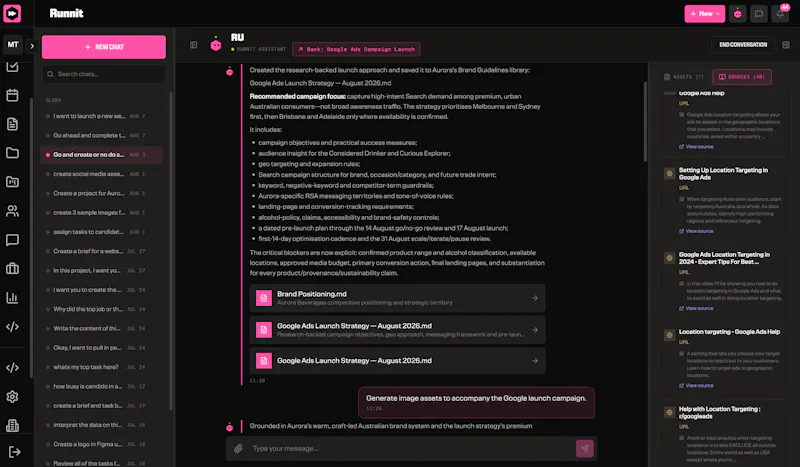Click the paperclip attach file icon
Viewport: 800px width, 467px height.
pos(238,449)
